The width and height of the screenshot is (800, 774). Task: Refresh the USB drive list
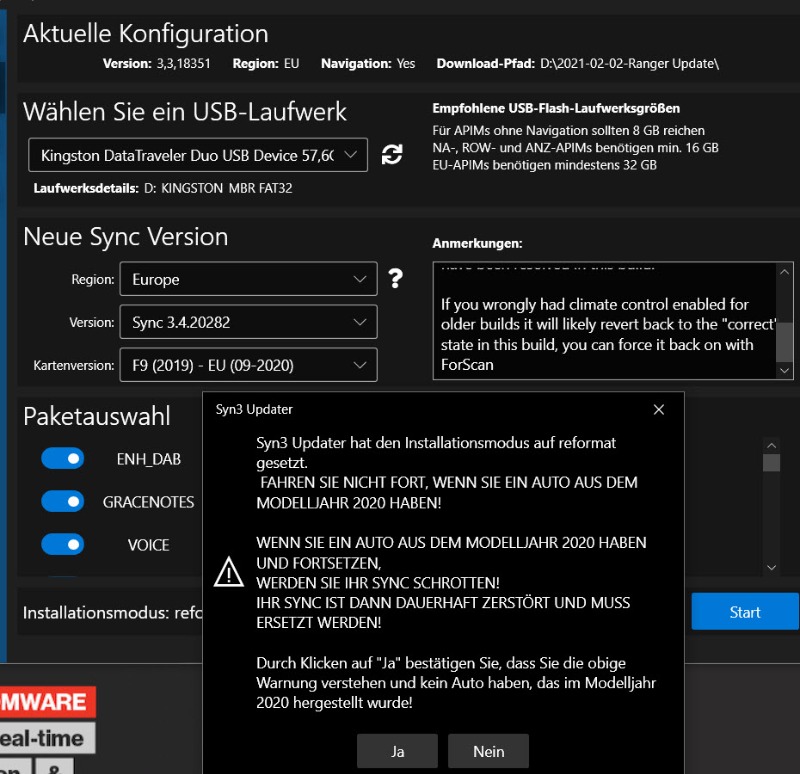[x=392, y=155]
